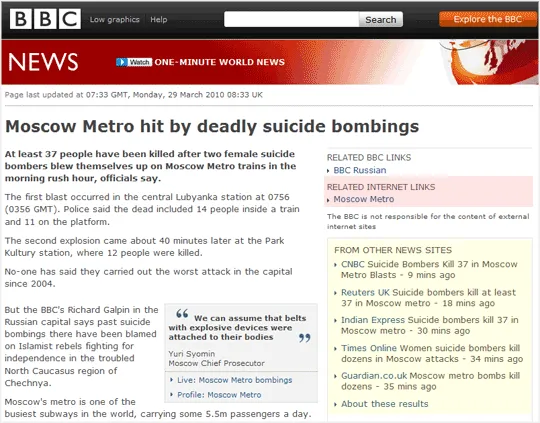Click the BBC logo
This screenshot has width=540, height=423.
[45, 19]
